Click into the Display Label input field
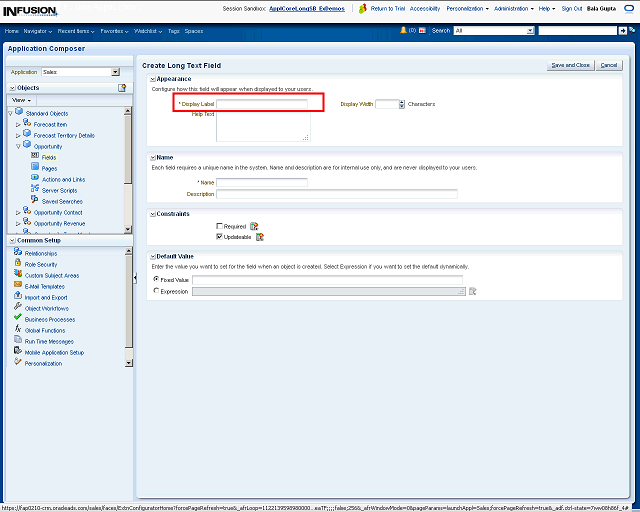The height and width of the screenshot is (512, 640). pyautogui.click(x=262, y=103)
